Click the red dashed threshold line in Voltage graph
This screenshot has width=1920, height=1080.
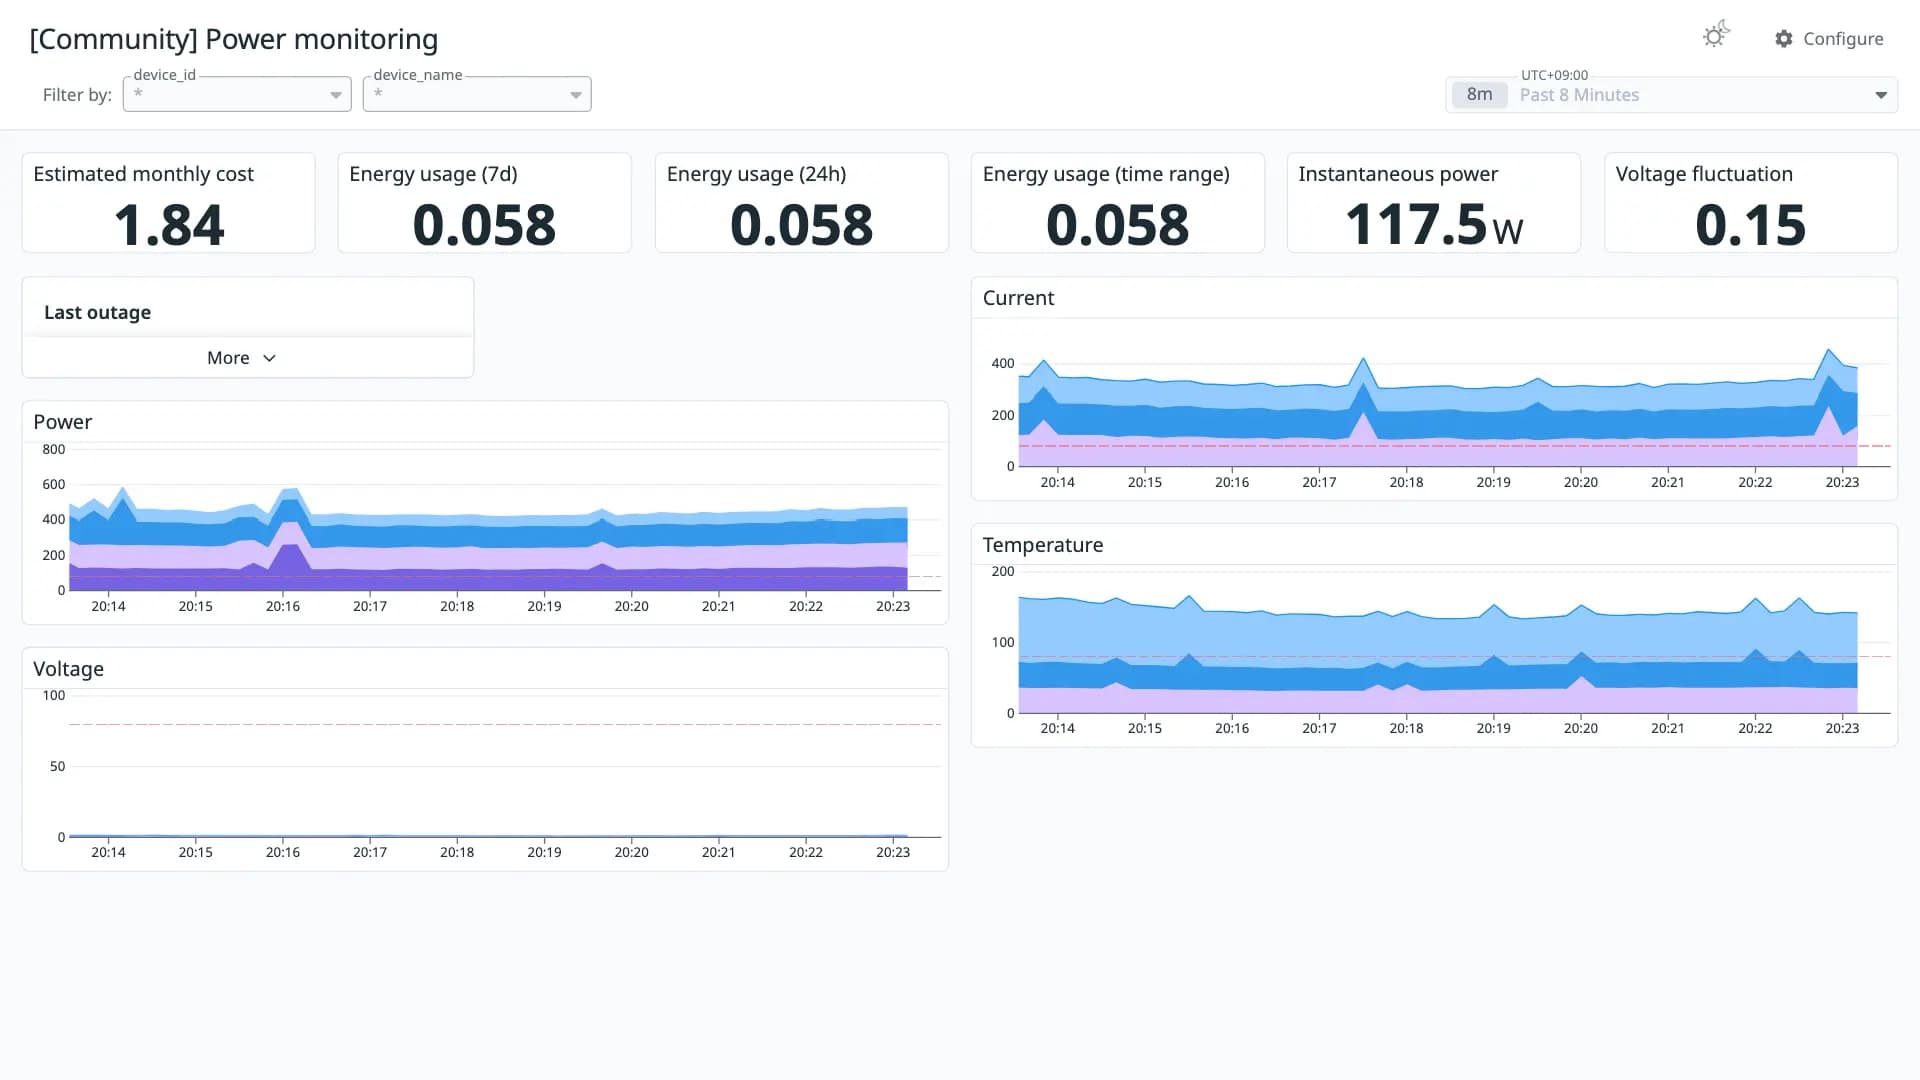[x=505, y=724]
